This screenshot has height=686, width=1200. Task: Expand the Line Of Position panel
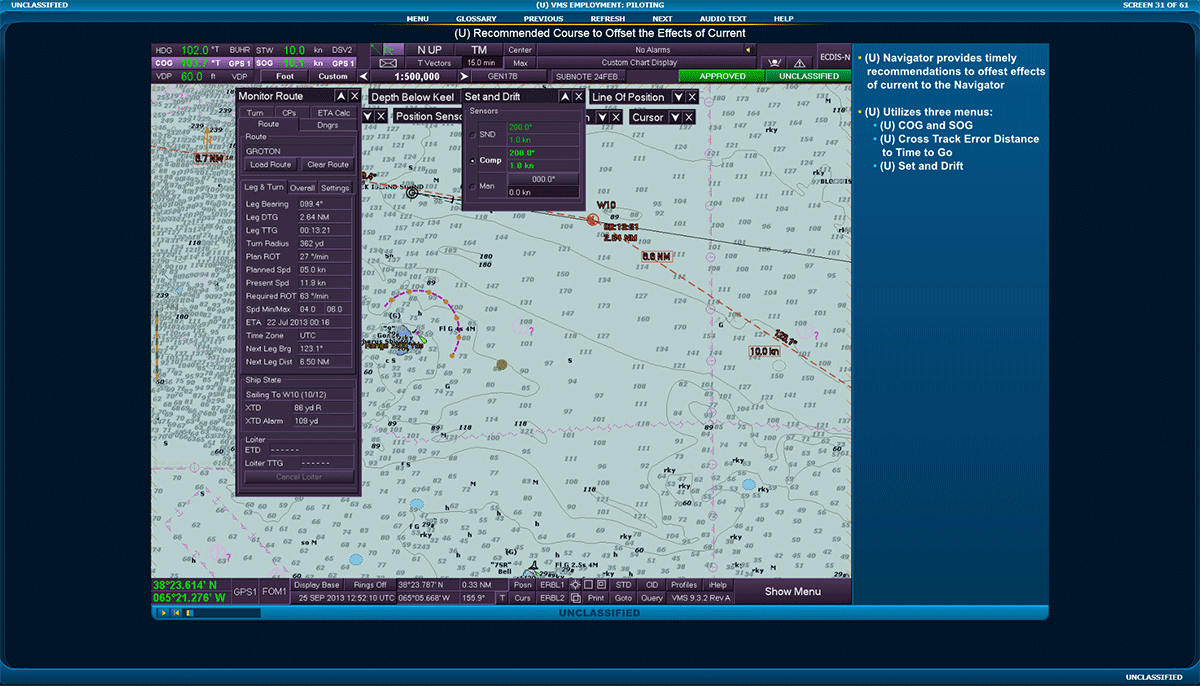point(678,97)
